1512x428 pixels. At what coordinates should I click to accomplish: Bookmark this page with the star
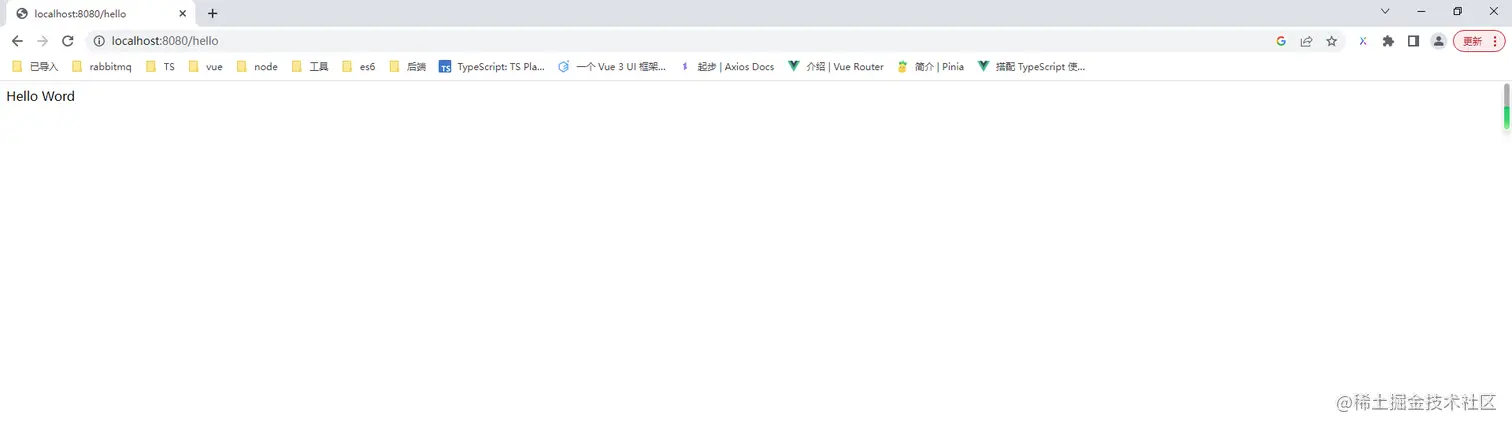(x=1331, y=41)
